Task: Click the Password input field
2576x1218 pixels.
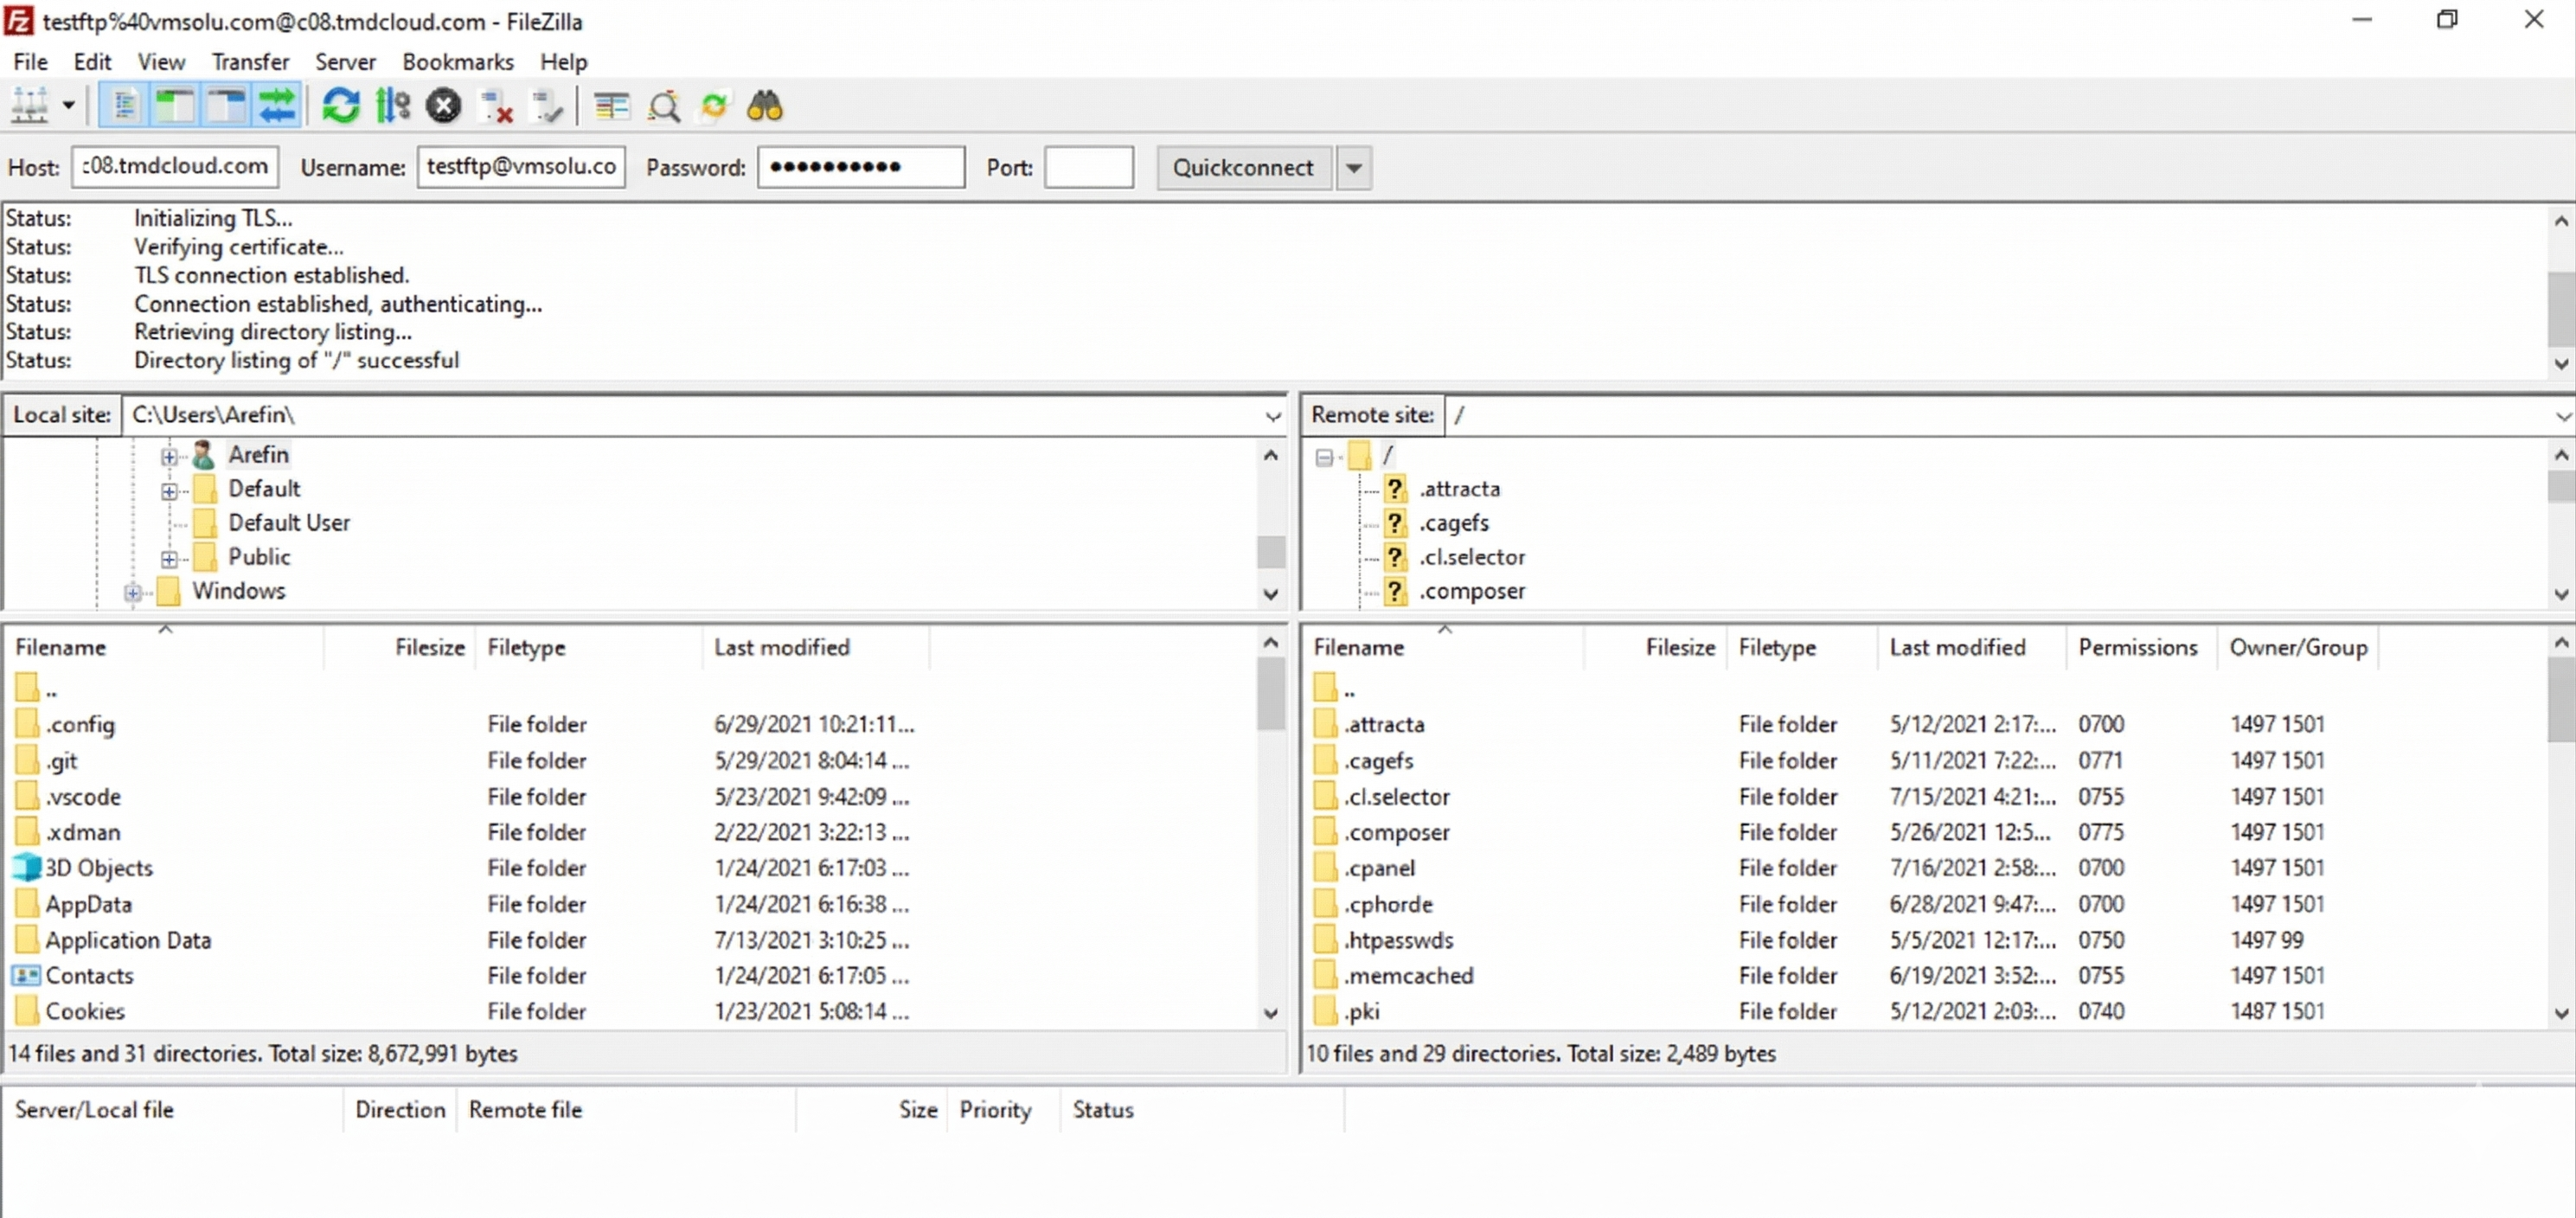Action: pyautogui.click(x=861, y=166)
